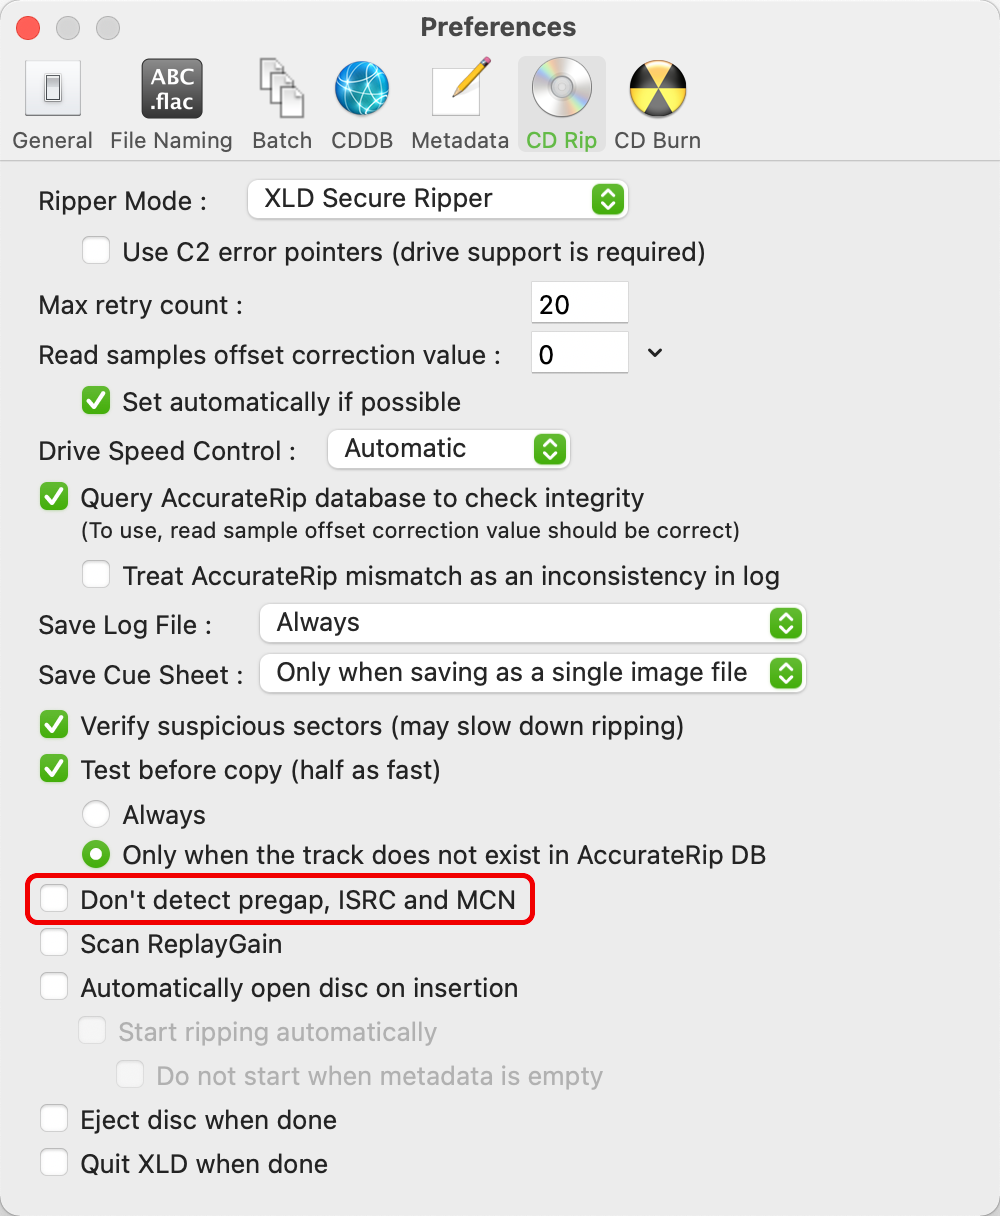Switch to the Batch preferences icon

(282, 89)
